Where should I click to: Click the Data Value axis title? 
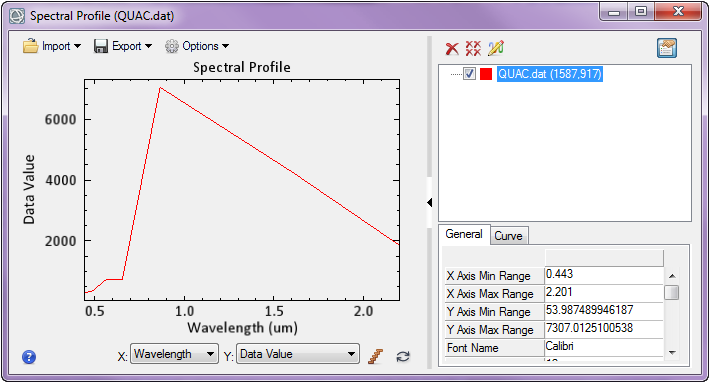29,190
